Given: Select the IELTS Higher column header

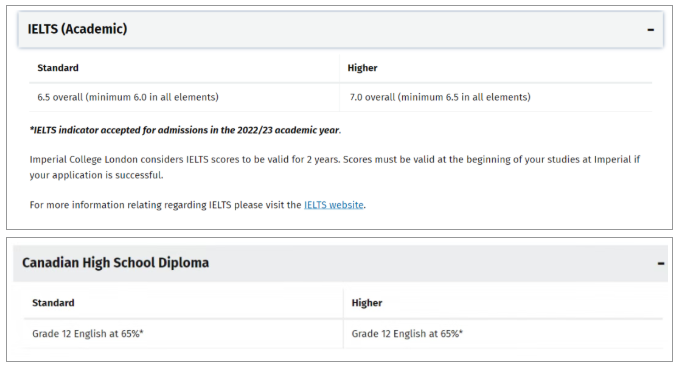Looking at the screenshot, I should [362, 68].
